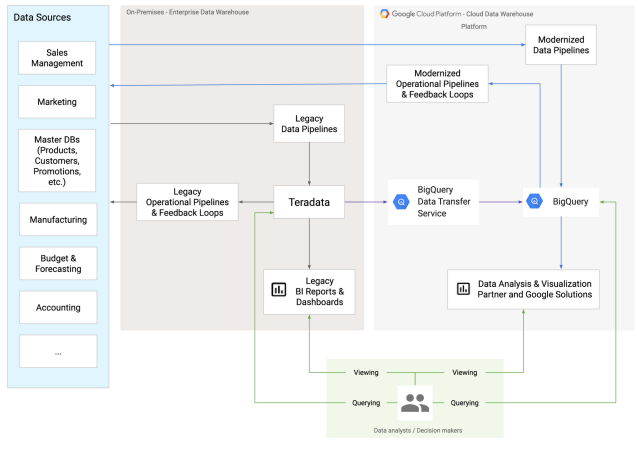Click the Legacy BI Reports chart icon
640x454 pixels.
coord(279,289)
